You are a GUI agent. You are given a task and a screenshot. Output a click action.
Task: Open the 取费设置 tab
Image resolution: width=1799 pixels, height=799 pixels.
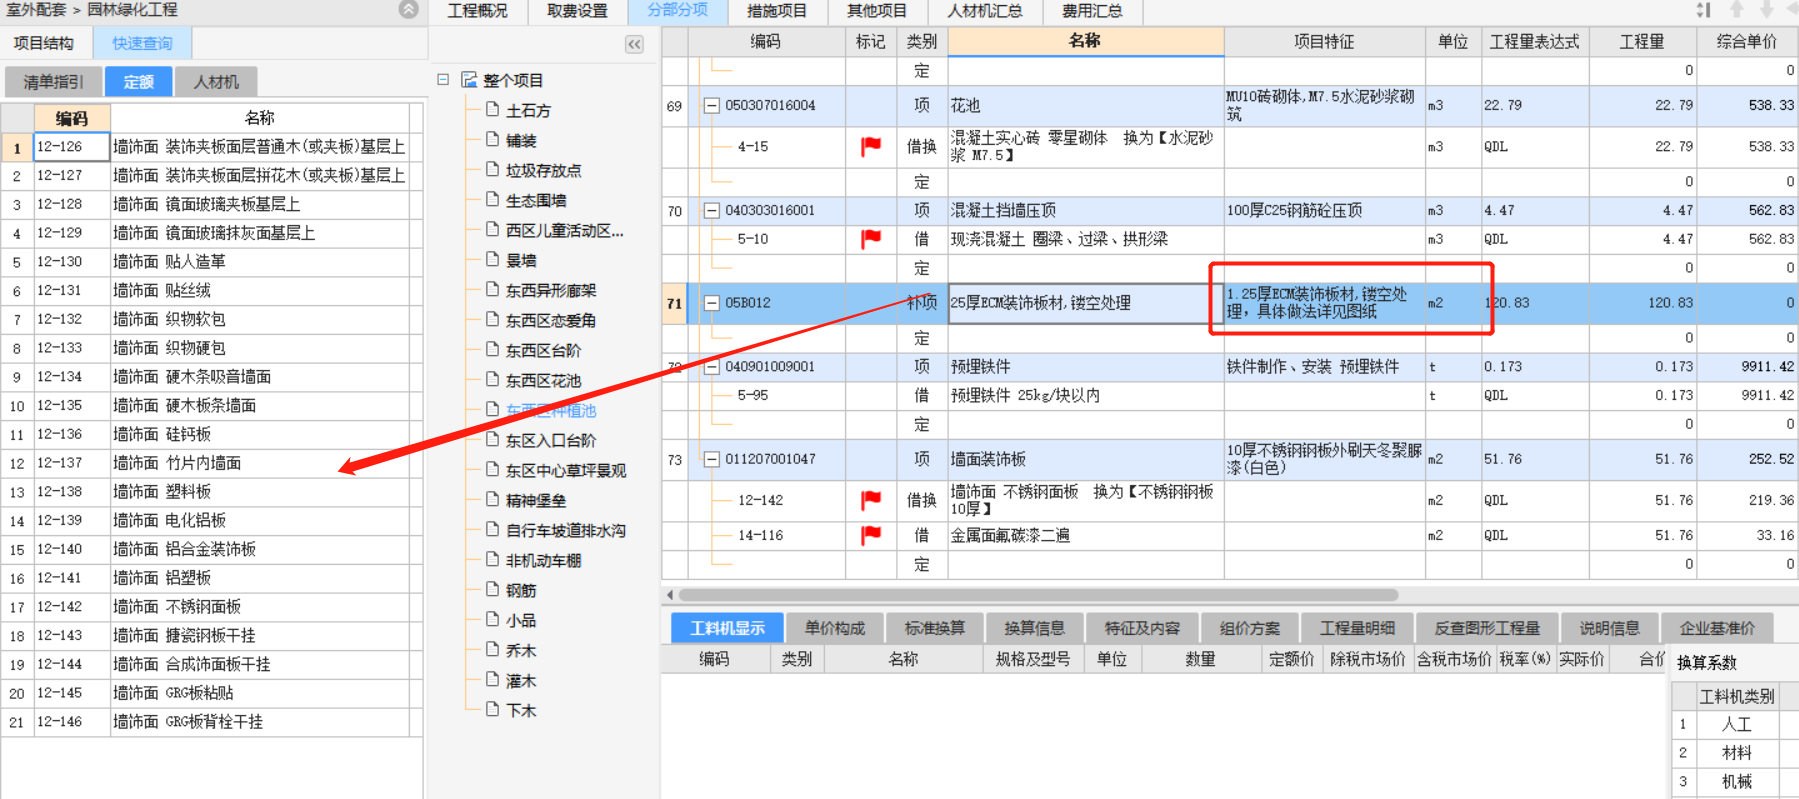tap(577, 11)
